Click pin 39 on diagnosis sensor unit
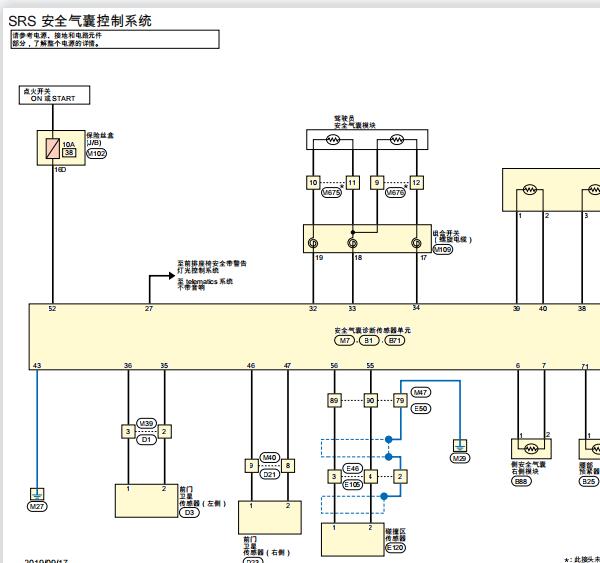600x563 pixels. [517, 308]
